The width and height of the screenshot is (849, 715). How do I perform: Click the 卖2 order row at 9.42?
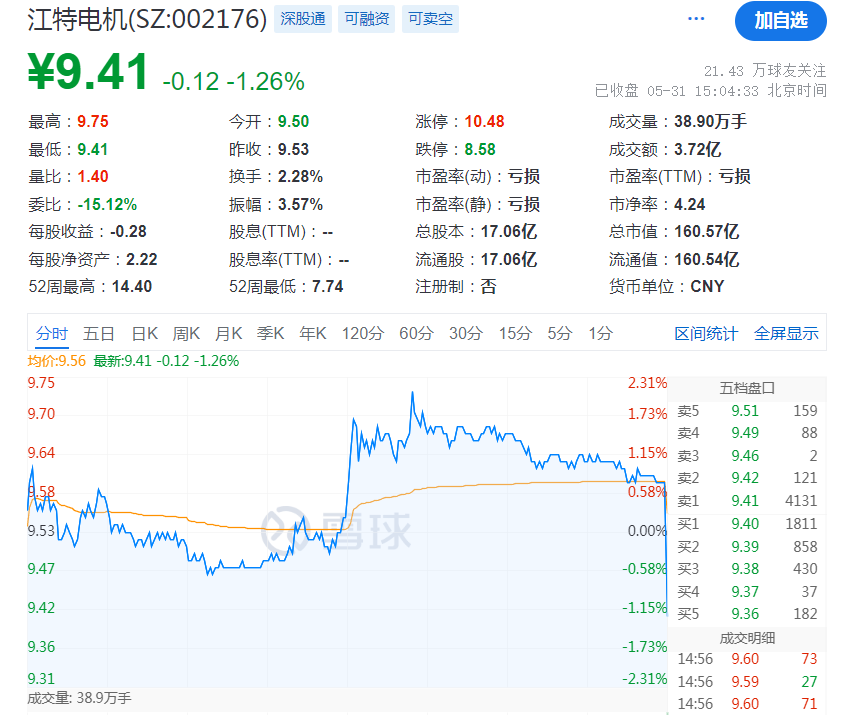click(x=747, y=478)
